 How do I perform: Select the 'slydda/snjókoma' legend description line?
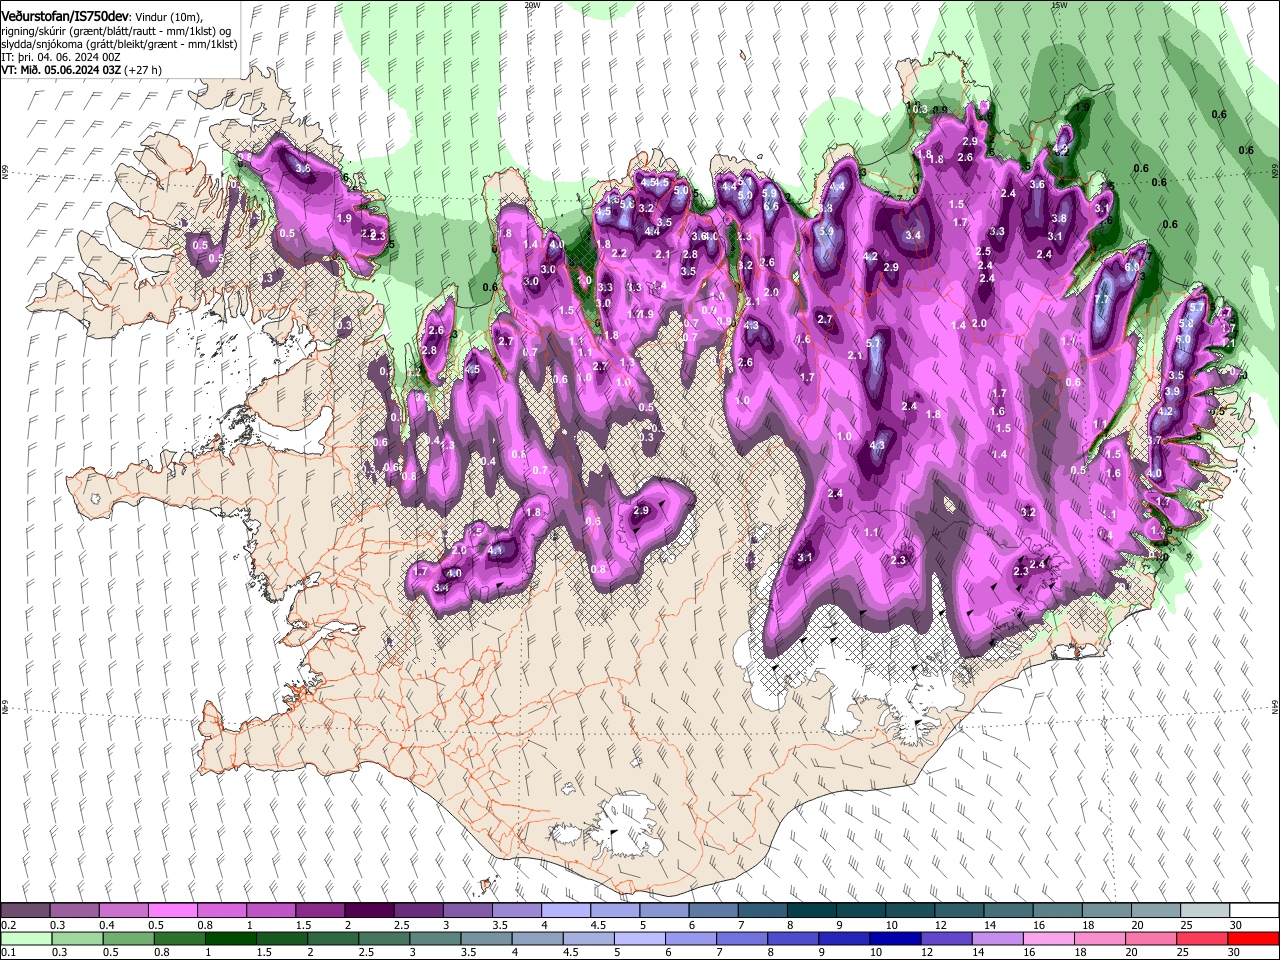coord(119,44)
